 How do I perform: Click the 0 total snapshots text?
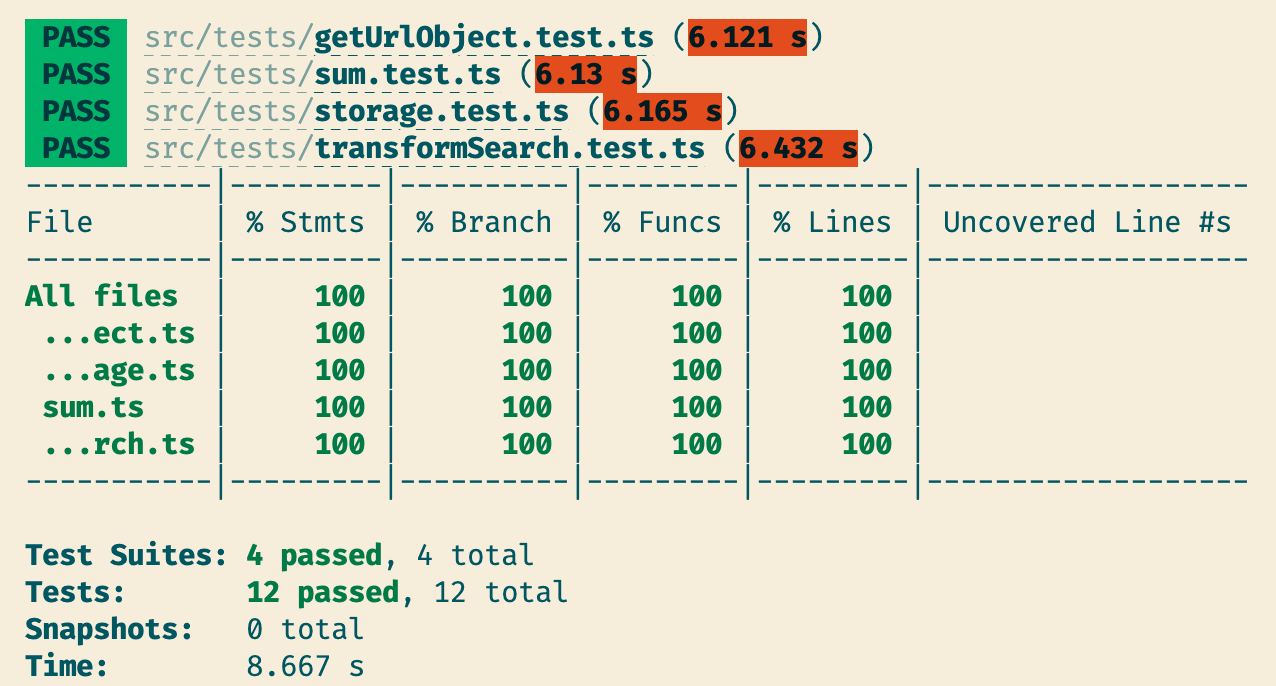[x=305, y=629]
